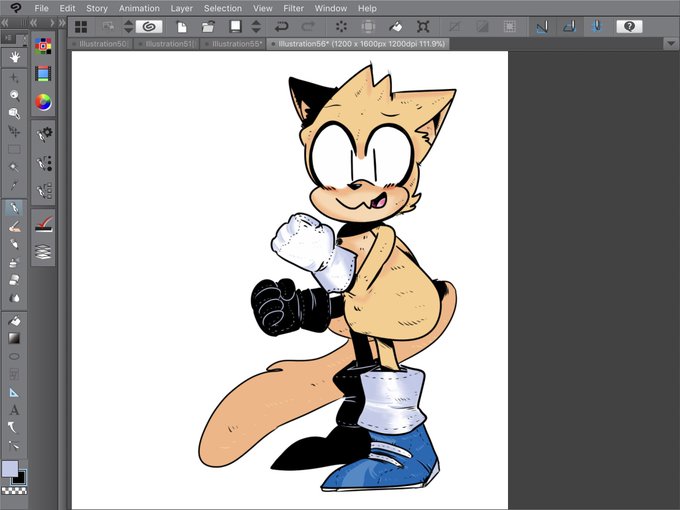
Task: Redo the last undone action
Action: (x=308, y=27)
